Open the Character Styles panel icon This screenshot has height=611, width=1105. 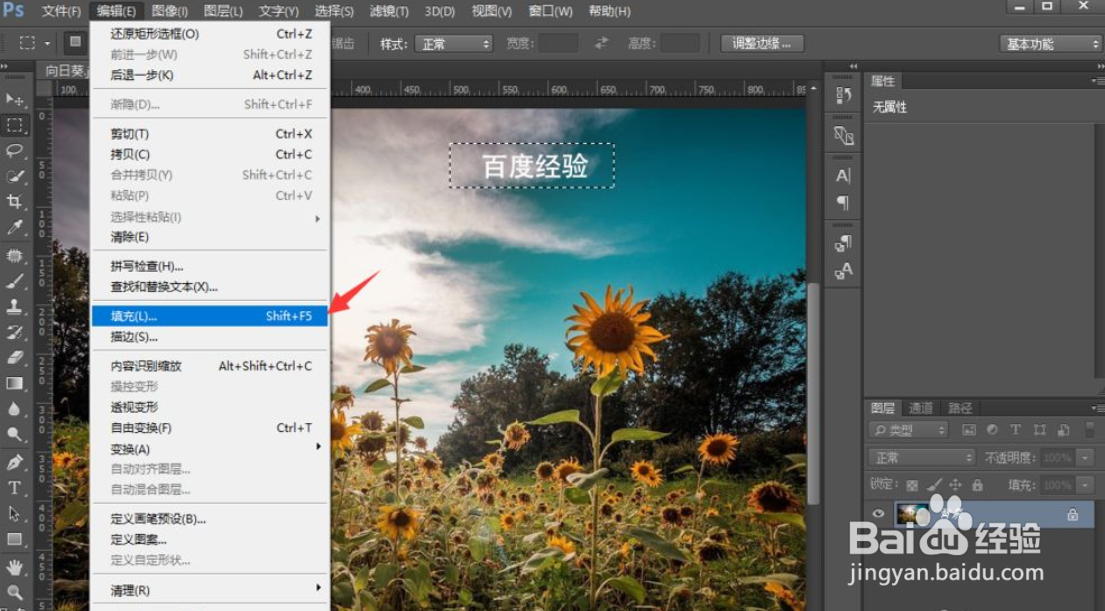pyautogui.click(x=843, y=271)
